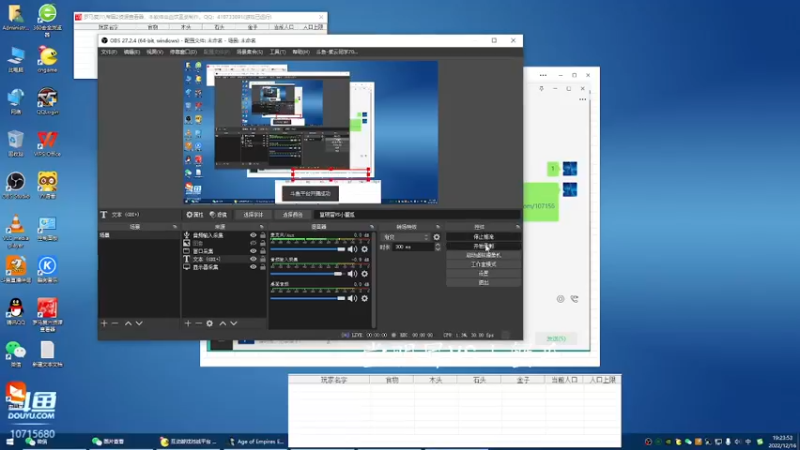The height and width of the screenshot is (450, 800).
Task: Open the Windows Start button
Action: click(10, 442)
